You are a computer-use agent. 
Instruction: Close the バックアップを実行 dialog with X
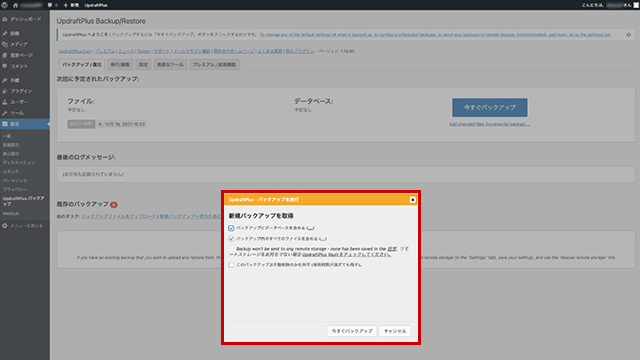click(412, 200)
